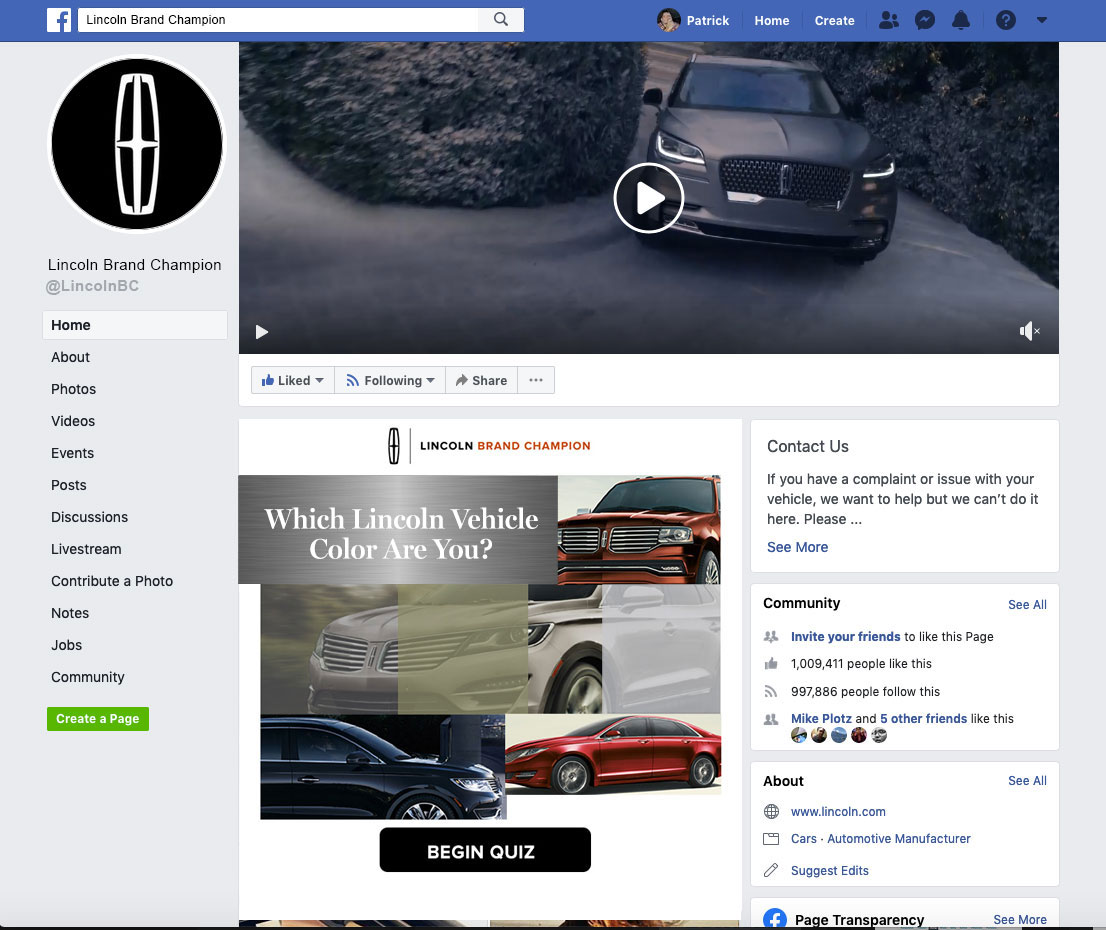
Task: Click the search magnifier icon
Action: [x=501, y=19]
